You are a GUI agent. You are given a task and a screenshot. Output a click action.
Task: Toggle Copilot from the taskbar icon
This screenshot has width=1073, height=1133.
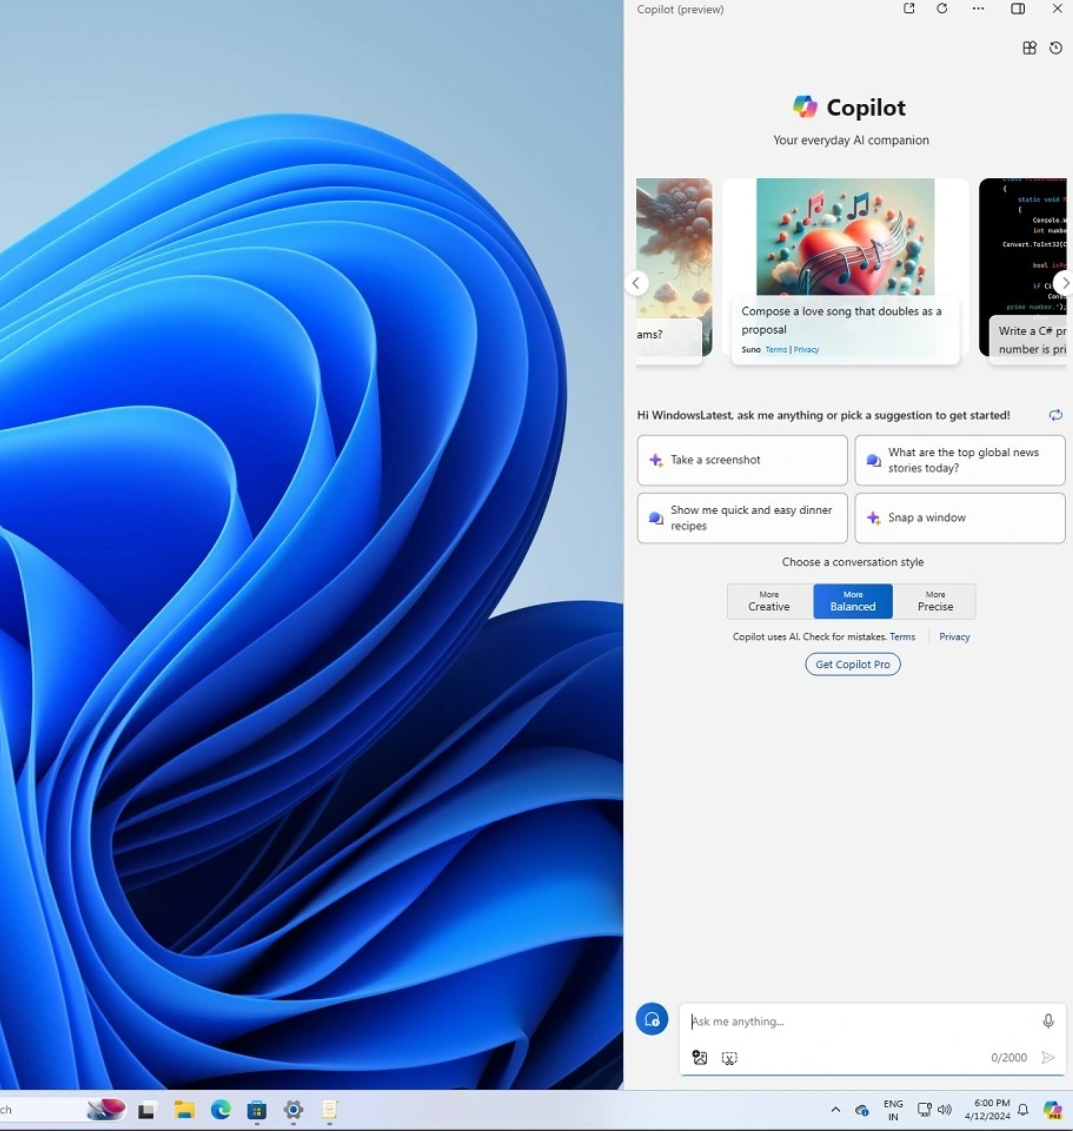click(1053, 1110)
